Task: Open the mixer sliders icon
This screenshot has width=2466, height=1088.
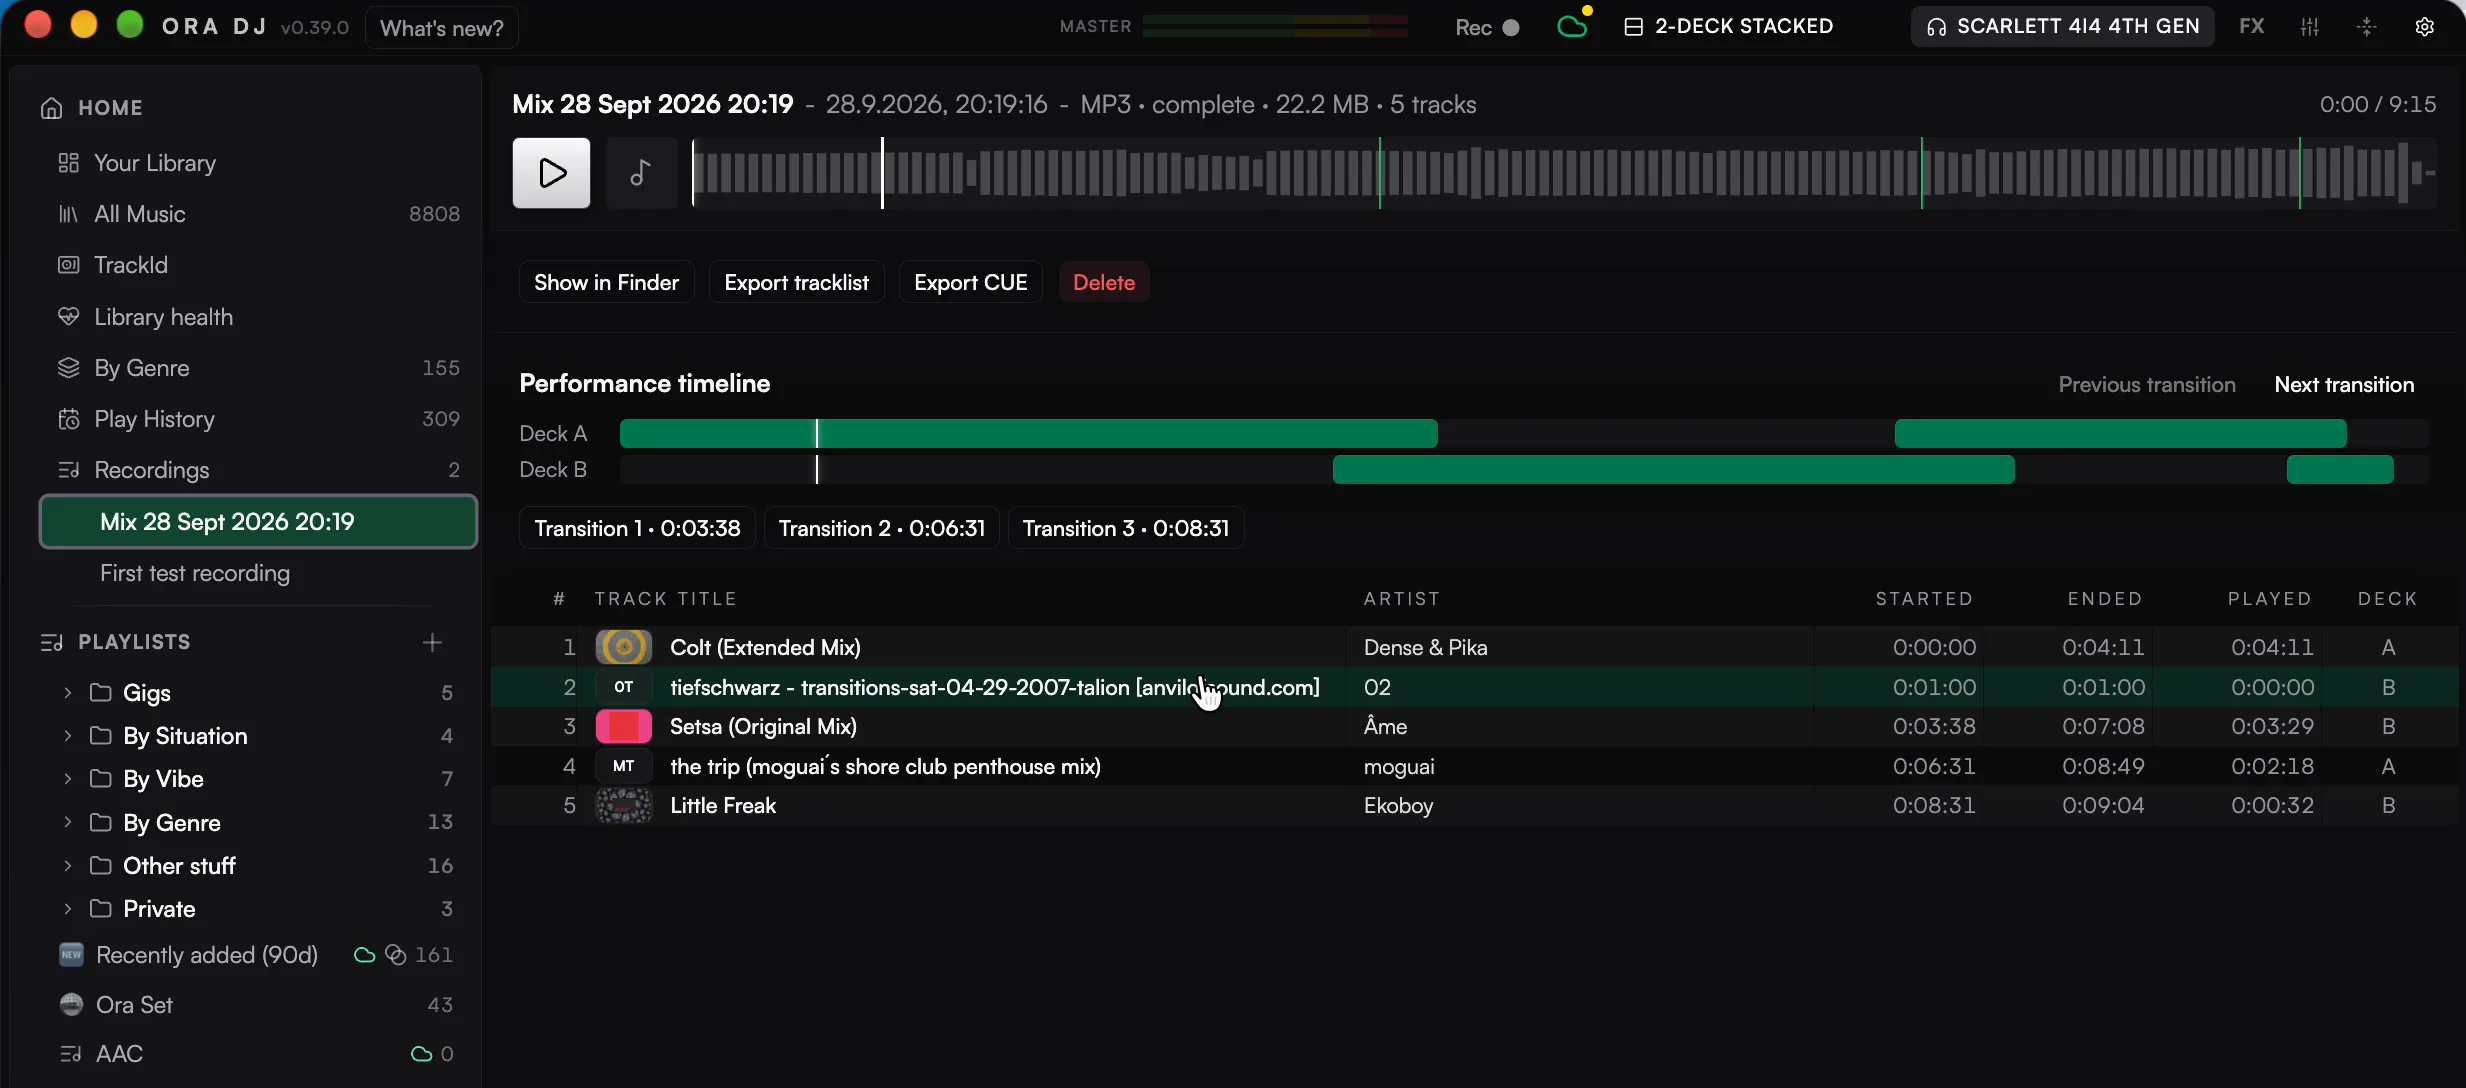Action: [2309, 27]
